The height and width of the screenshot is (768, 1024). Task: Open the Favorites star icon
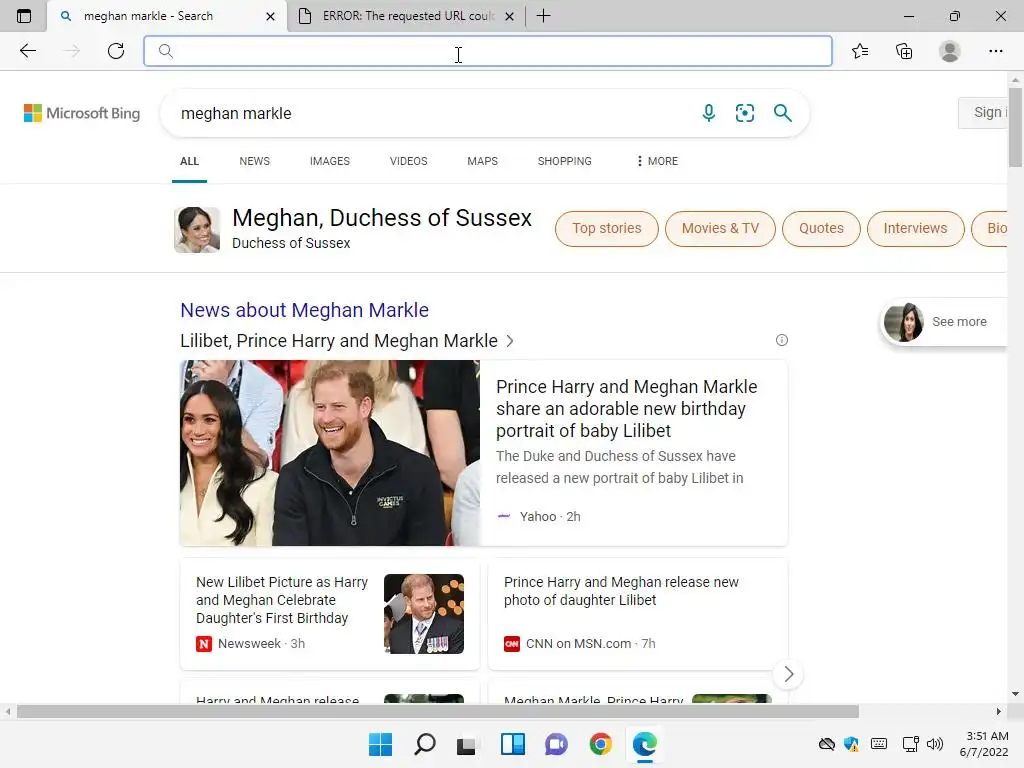point(860,51)
